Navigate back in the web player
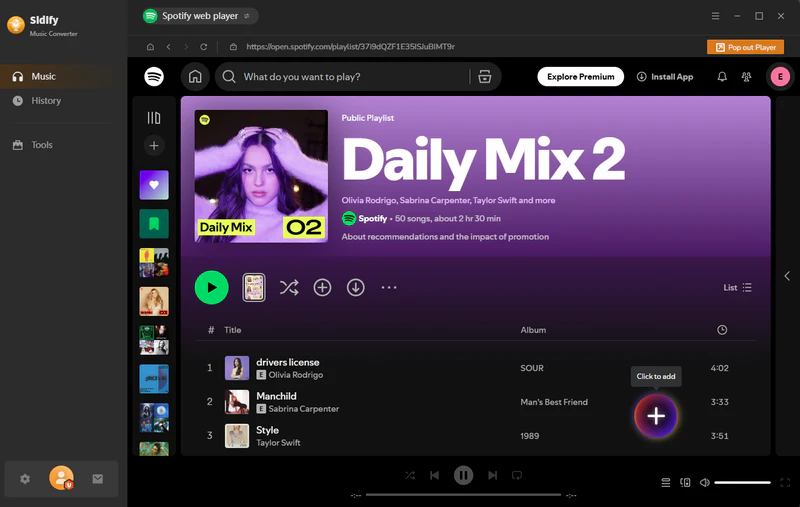Image resolution: width=800 pixels, height=507 pixels. (168, 47)
